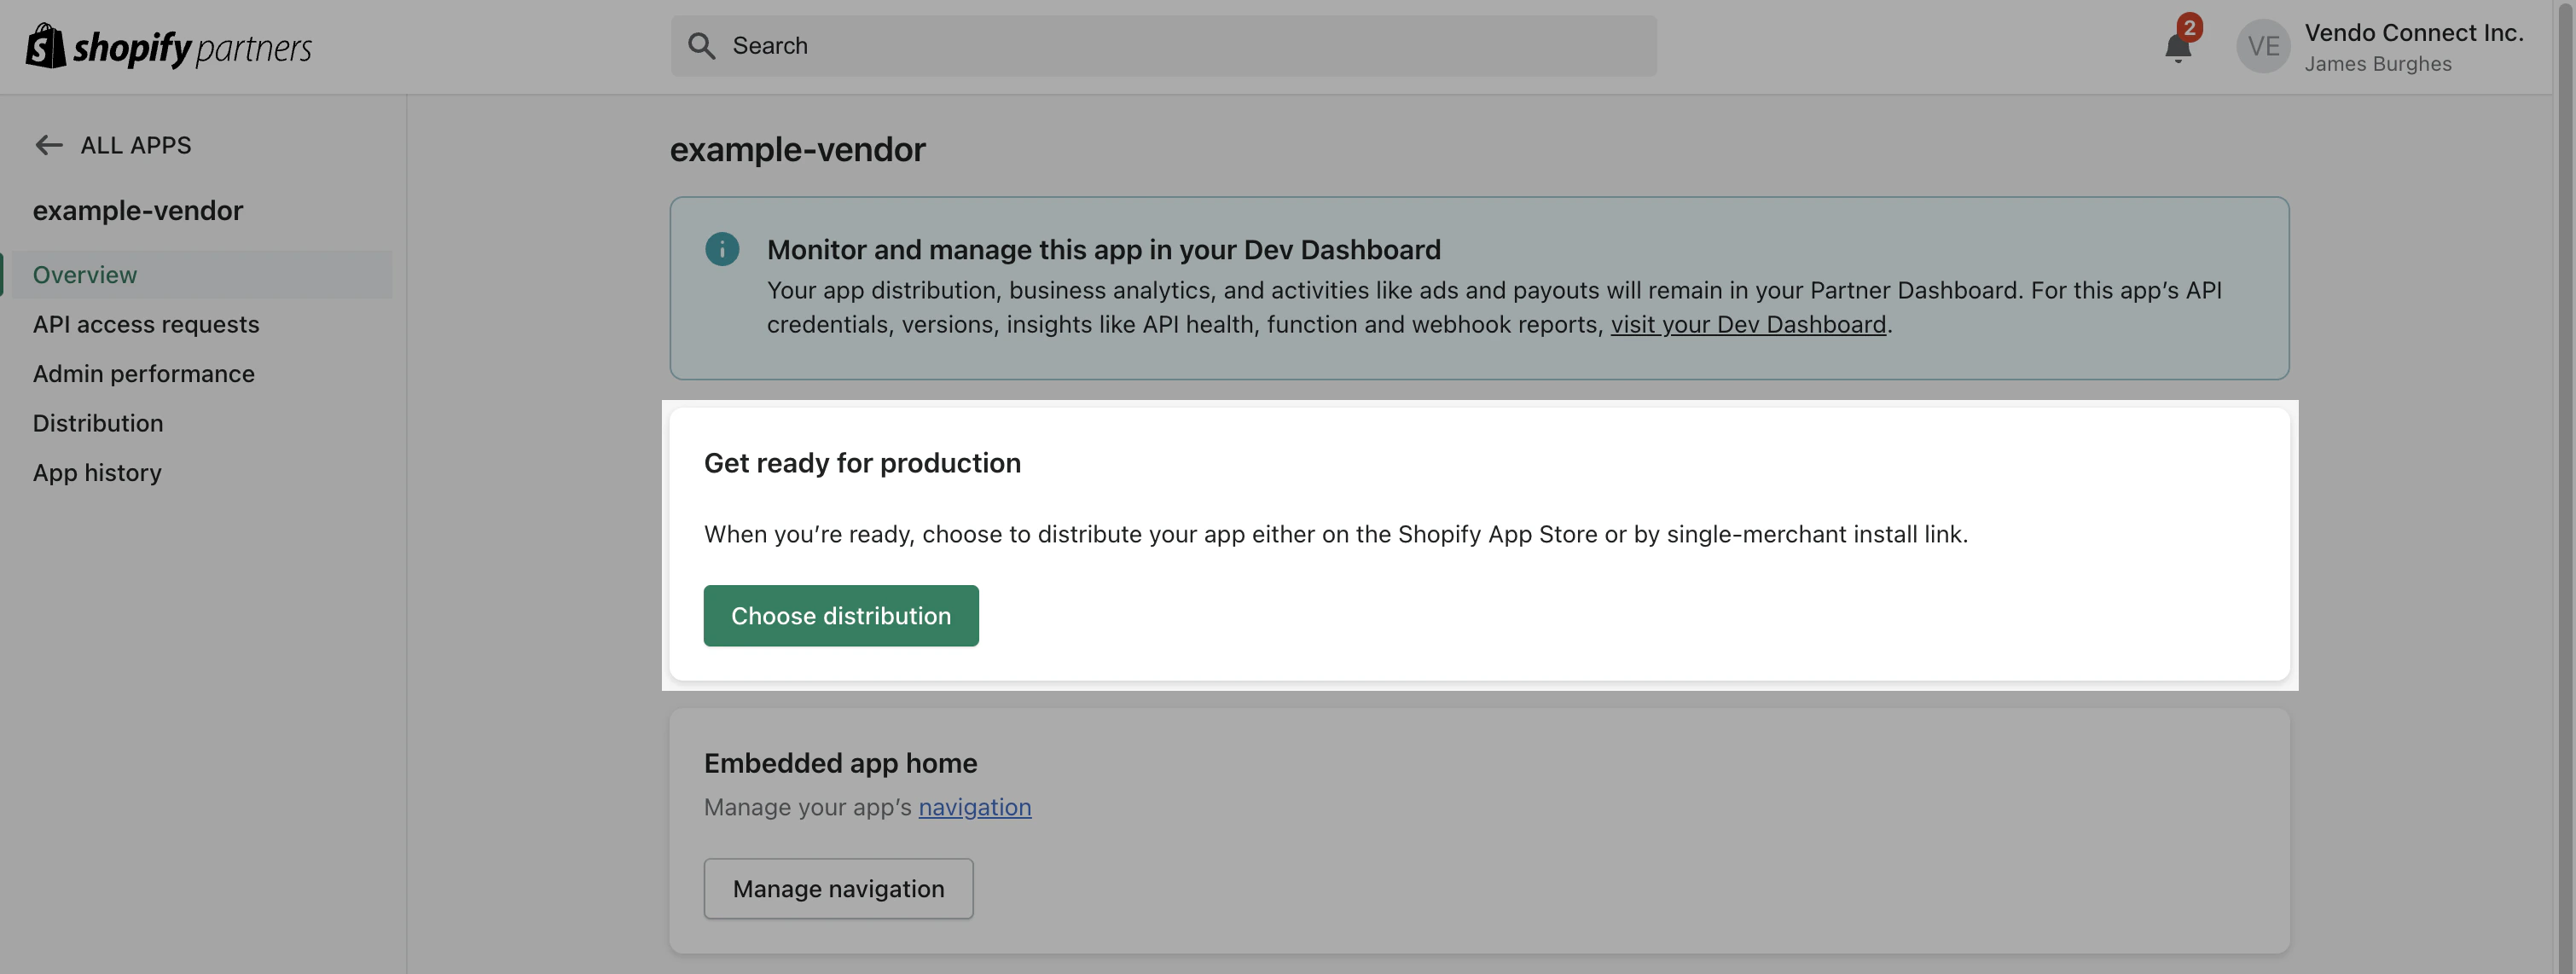
Task: Open the navigation link under Embedded app home
Action: tap(975, 807)
